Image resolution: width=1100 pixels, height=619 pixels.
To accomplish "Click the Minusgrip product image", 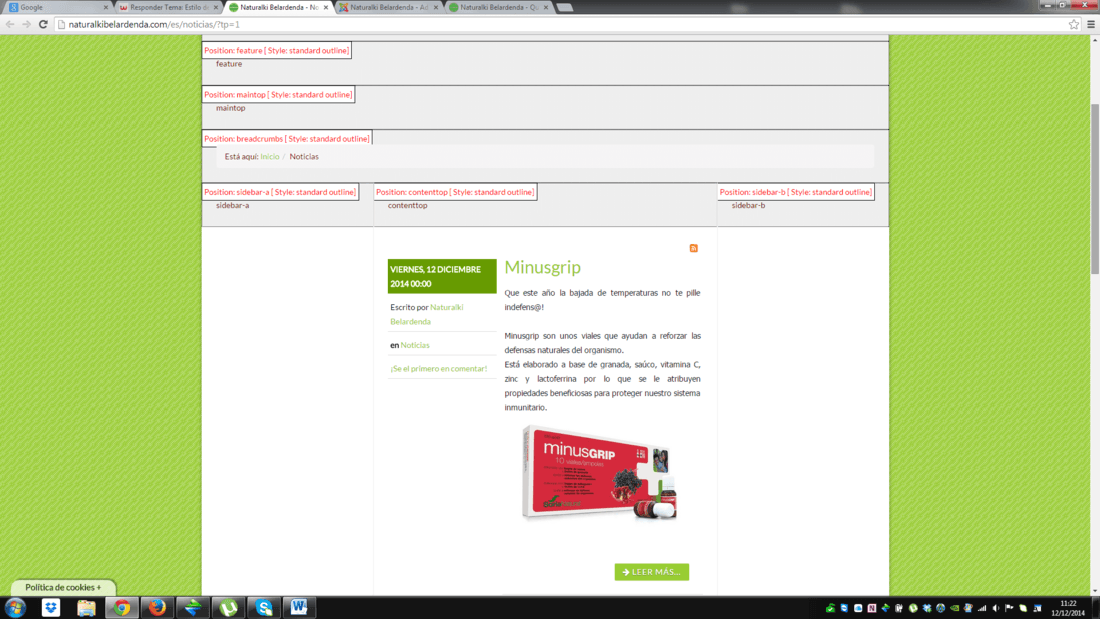I will click(x=599, y=473).
